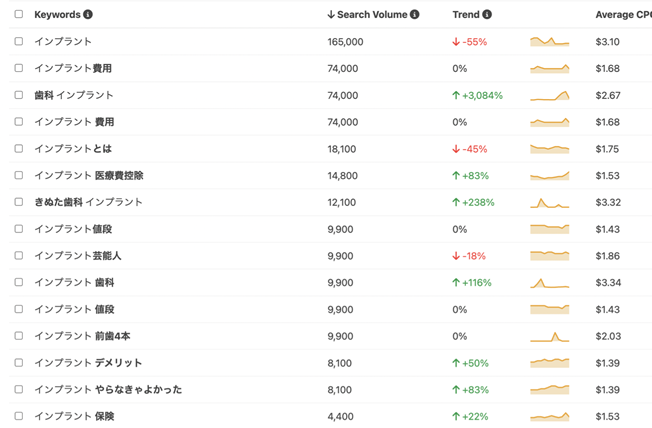The width and height of the screenshot is (652, 428).
Task: Open the keyword 歯科 インプラント
Action: tap(74, 95)
